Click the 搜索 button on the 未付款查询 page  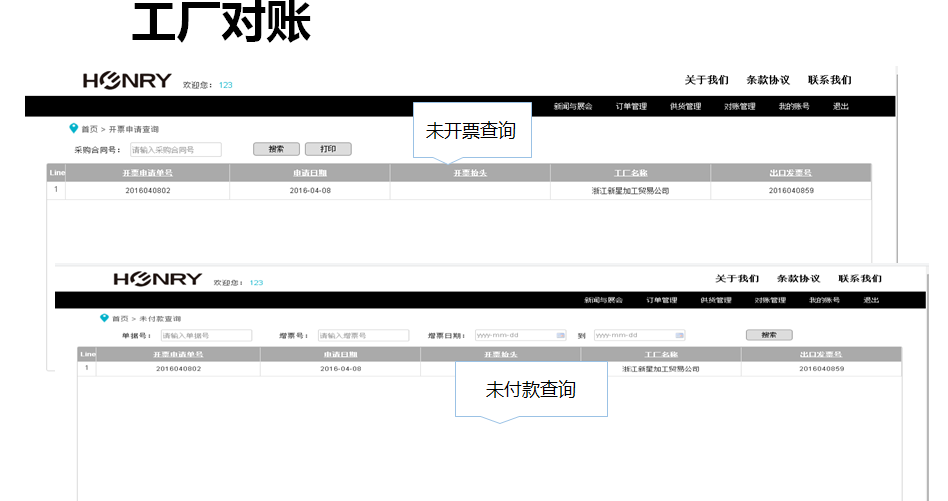(769, 335)
